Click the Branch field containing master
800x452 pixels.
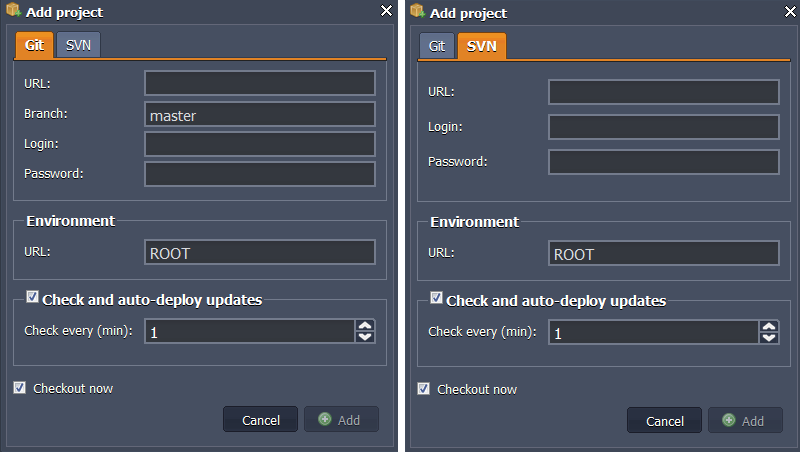[260, 114]
